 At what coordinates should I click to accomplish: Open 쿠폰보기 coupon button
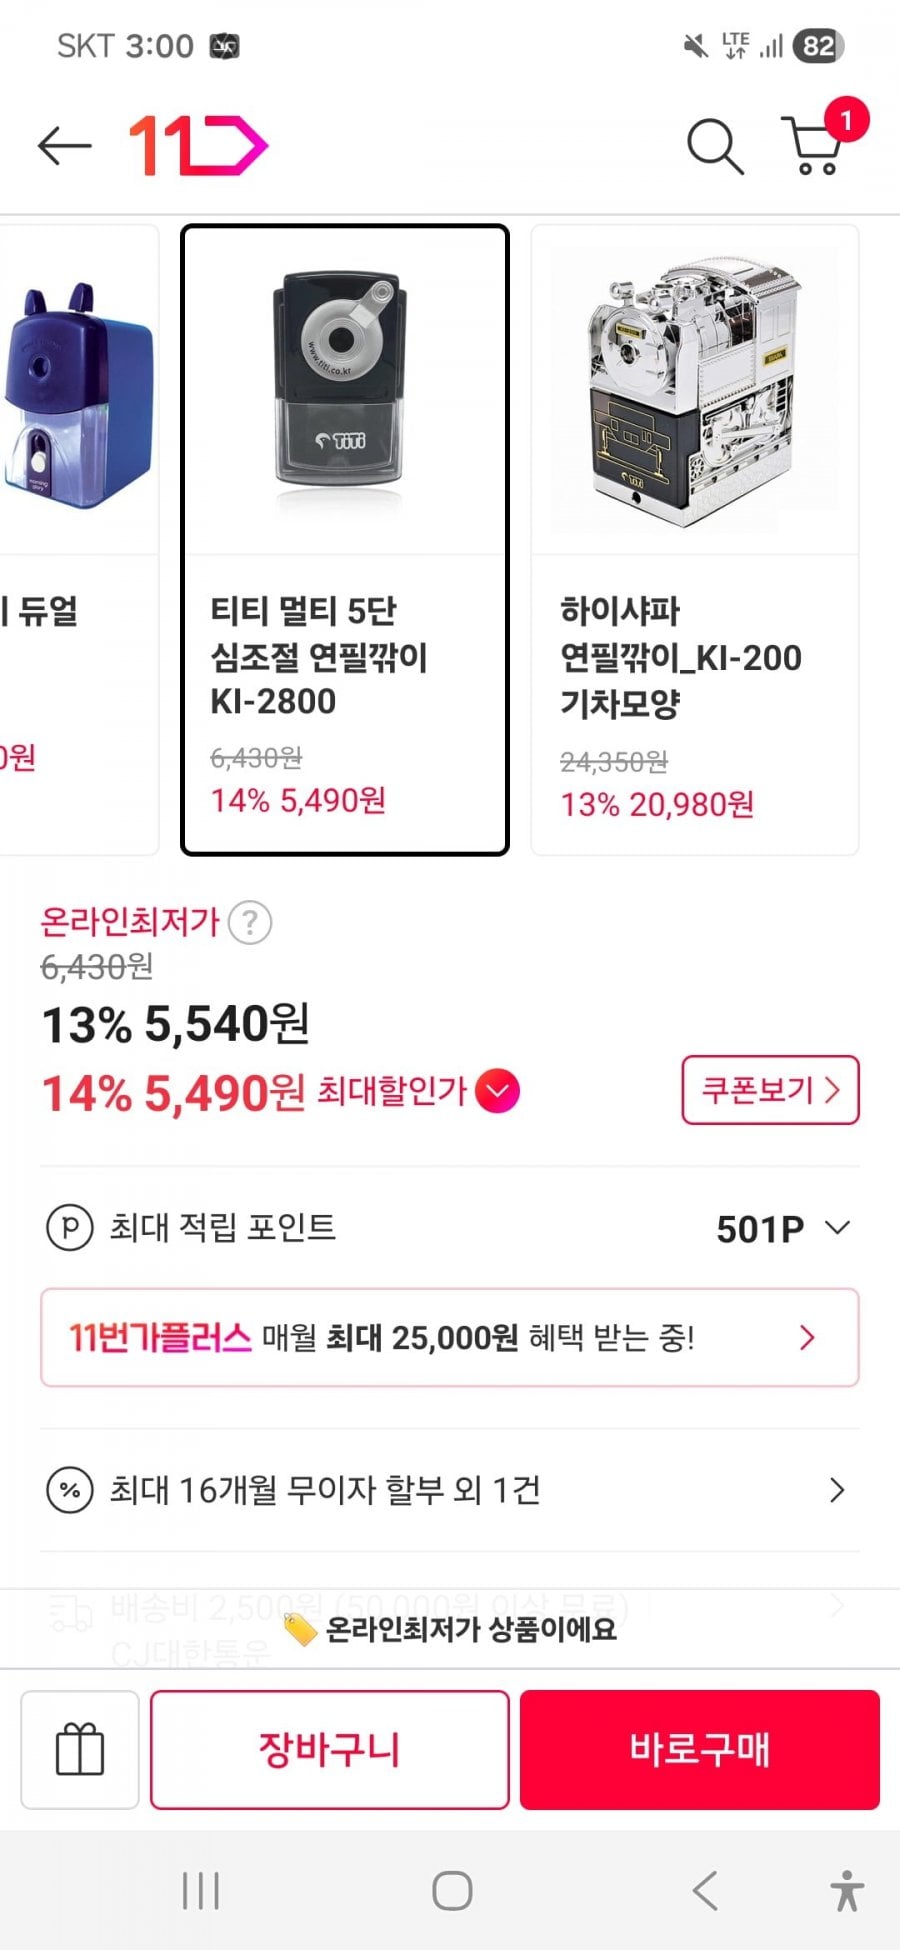pyautogui.click(x=770, y=1090)
